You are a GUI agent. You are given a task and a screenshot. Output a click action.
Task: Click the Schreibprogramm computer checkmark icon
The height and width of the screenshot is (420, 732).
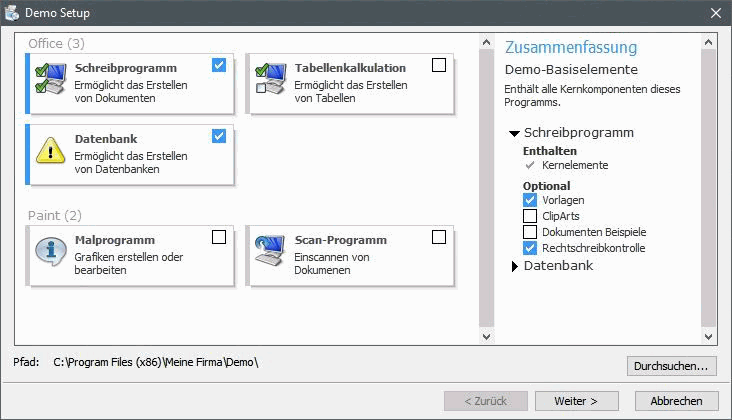(x=50, y=78)
